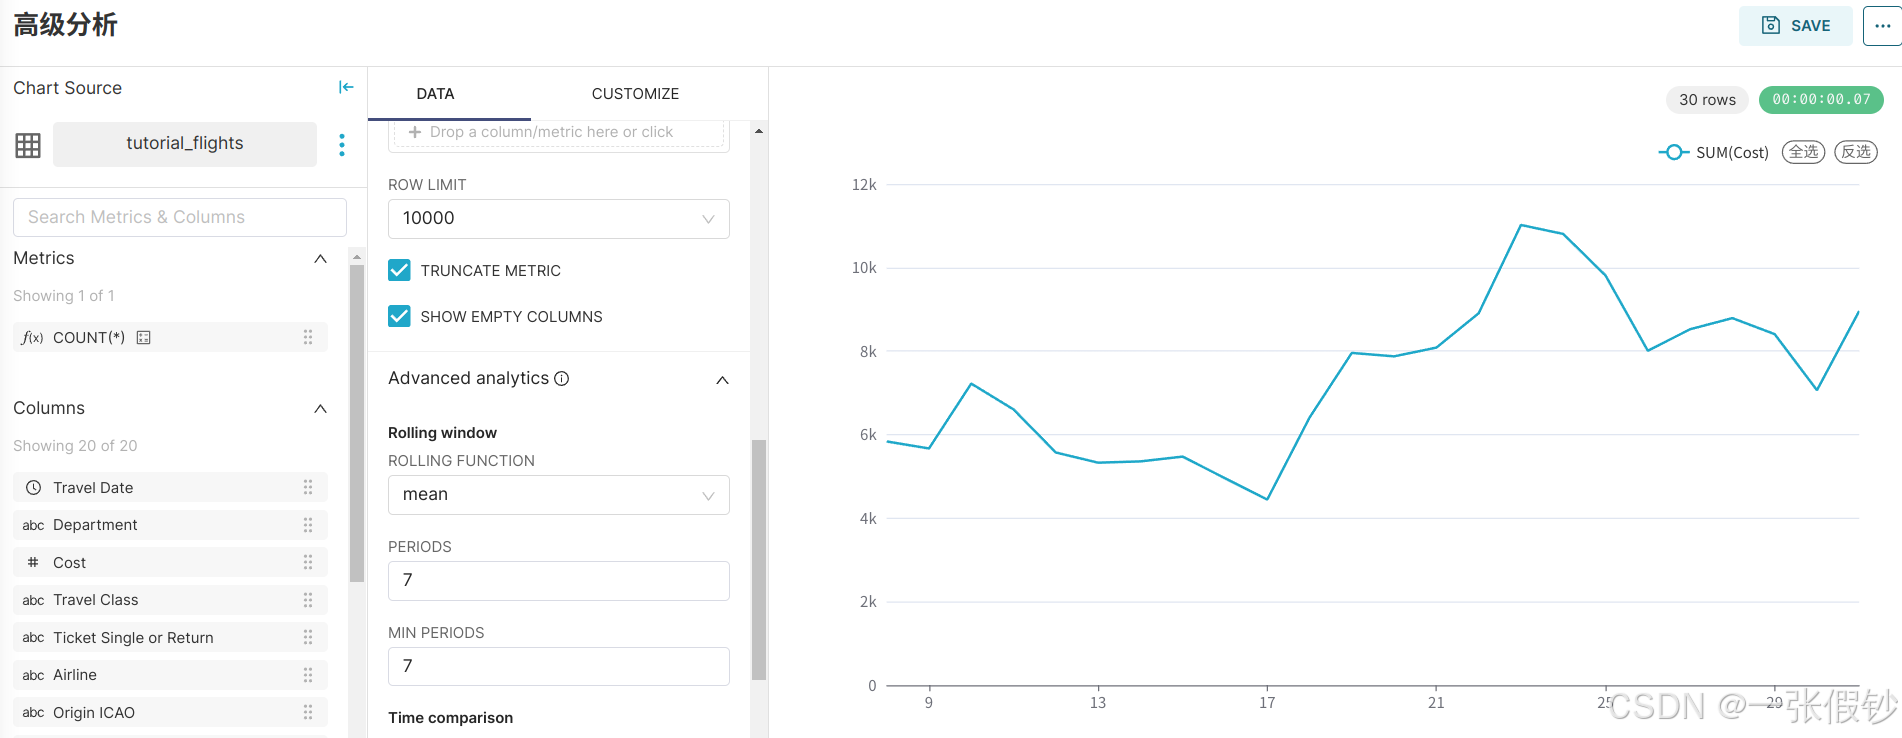Click the dataset table grid icon

click(x=28, y=145)
